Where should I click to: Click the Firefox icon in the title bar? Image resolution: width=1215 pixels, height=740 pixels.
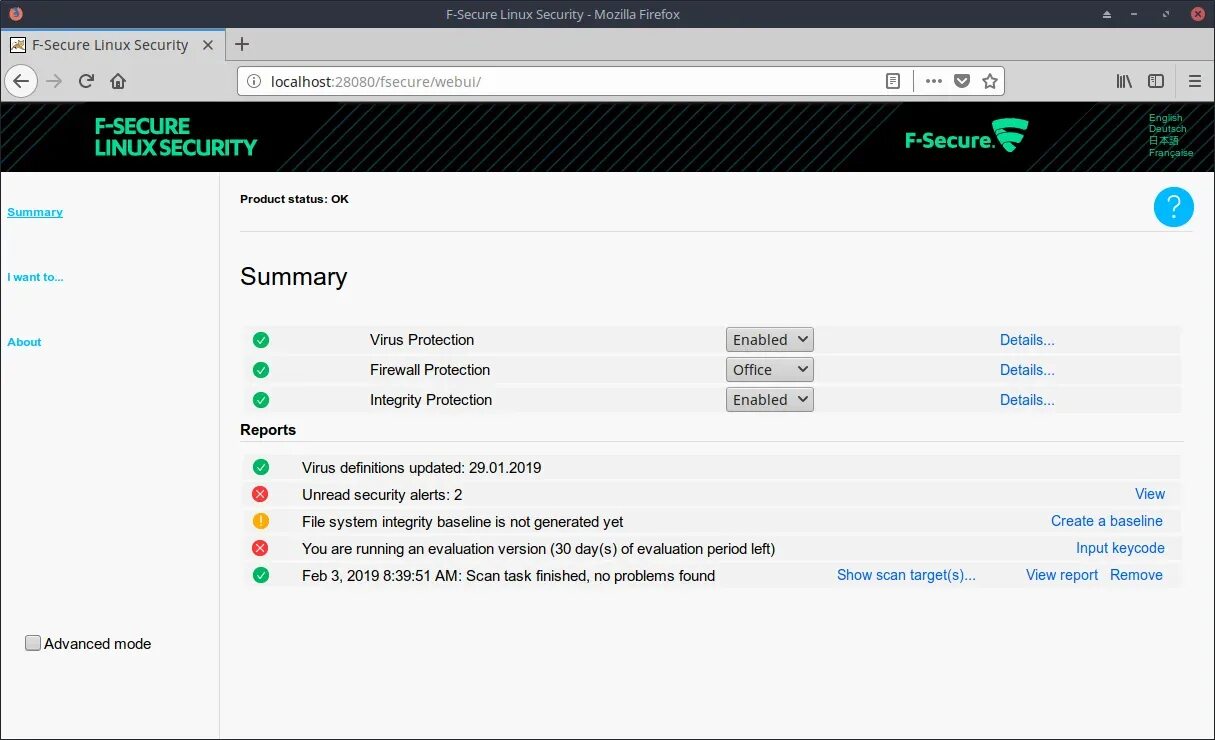coord(15,14)
